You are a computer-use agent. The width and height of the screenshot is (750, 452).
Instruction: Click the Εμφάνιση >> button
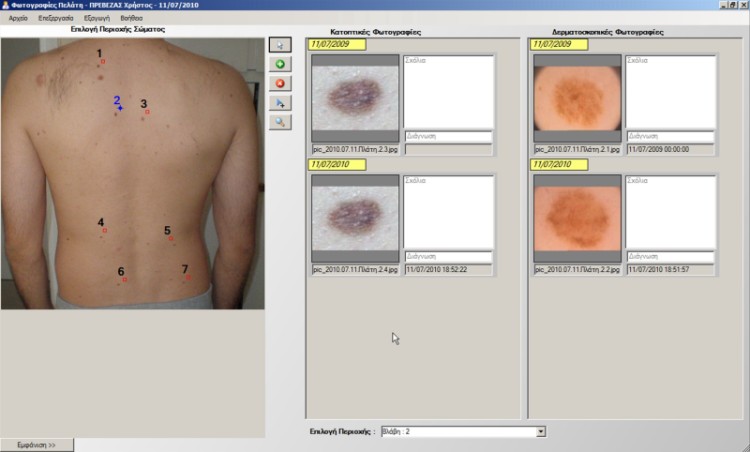pyautogui.click(x=36, y=444)
